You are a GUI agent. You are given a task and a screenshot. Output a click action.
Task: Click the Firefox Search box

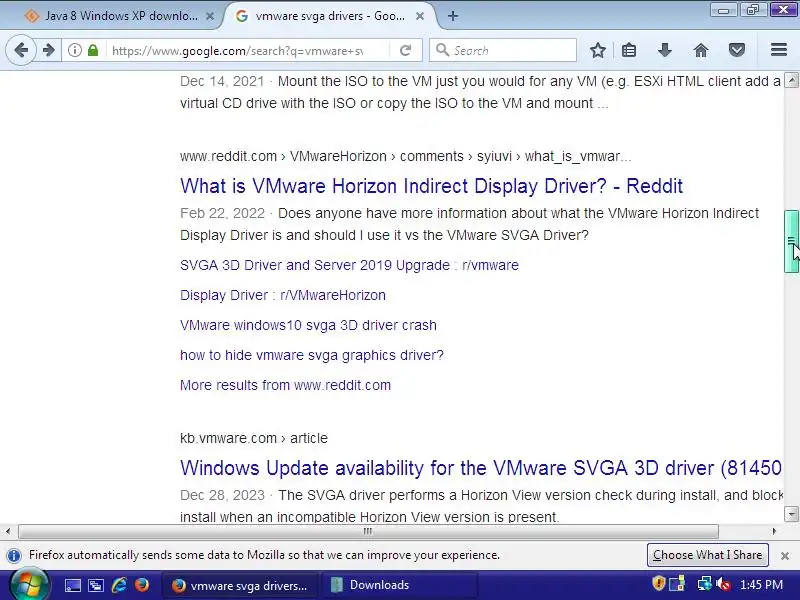503,51
